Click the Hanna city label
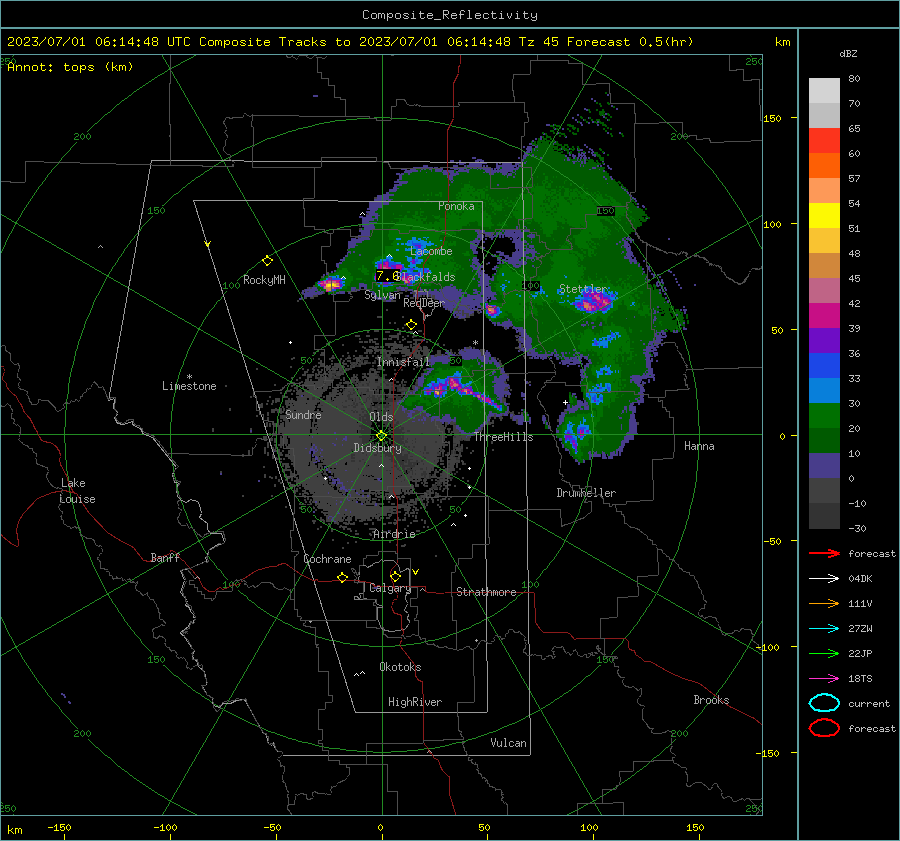 (x=699, y=446)
